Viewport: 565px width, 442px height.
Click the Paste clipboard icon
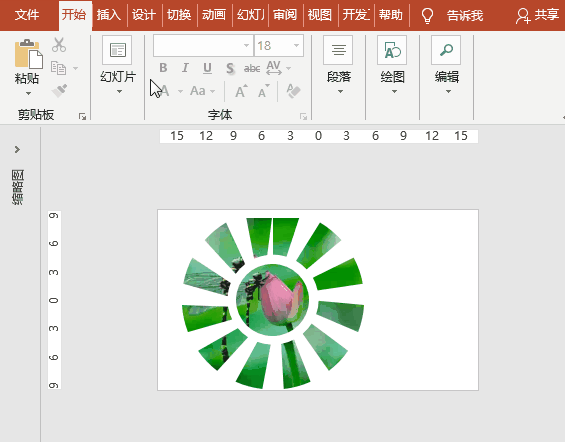tap(29, 54)
